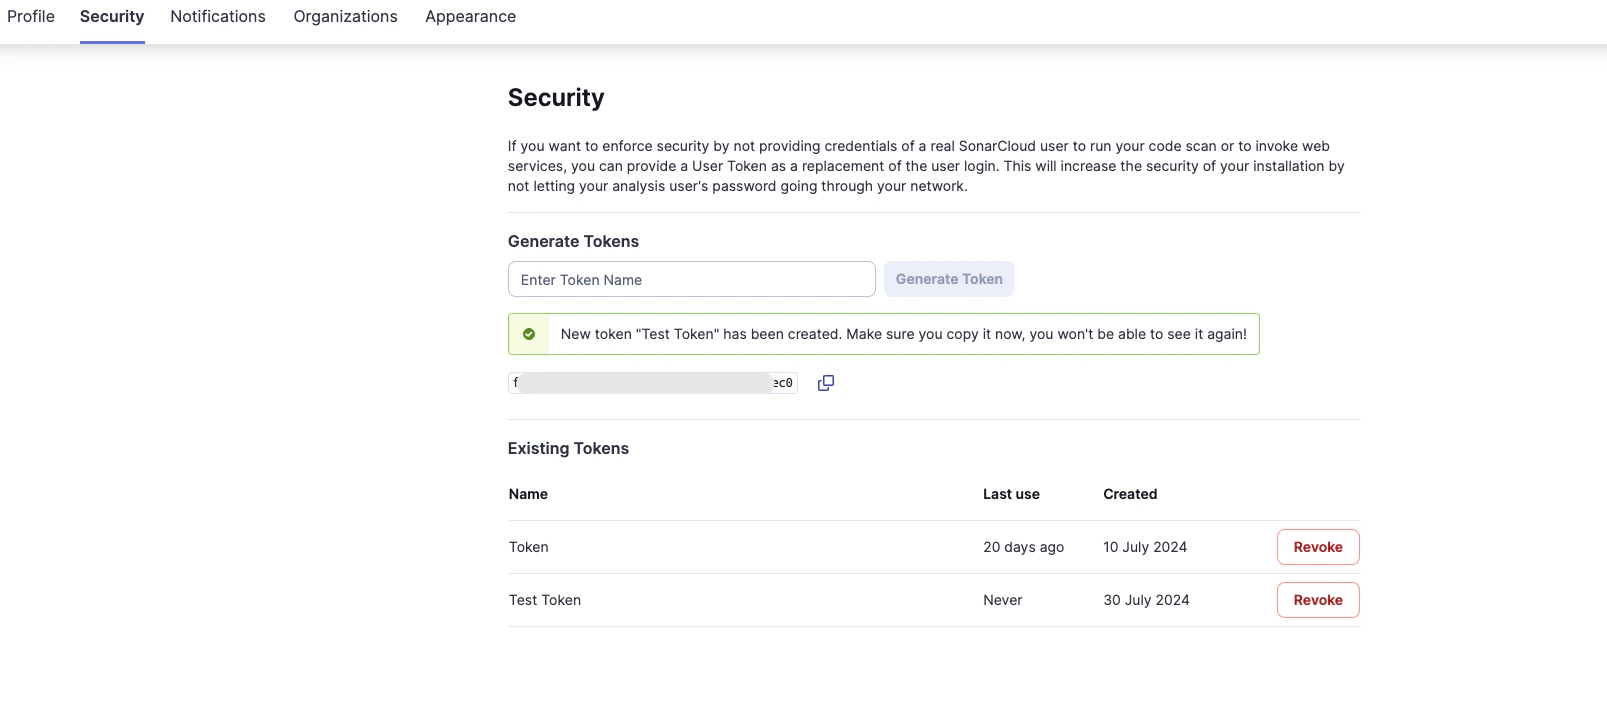This screenshot has width=1607, height=715.
Task: Open the Appearance tab
Action: pyautogui.click(x=470, y=16)
